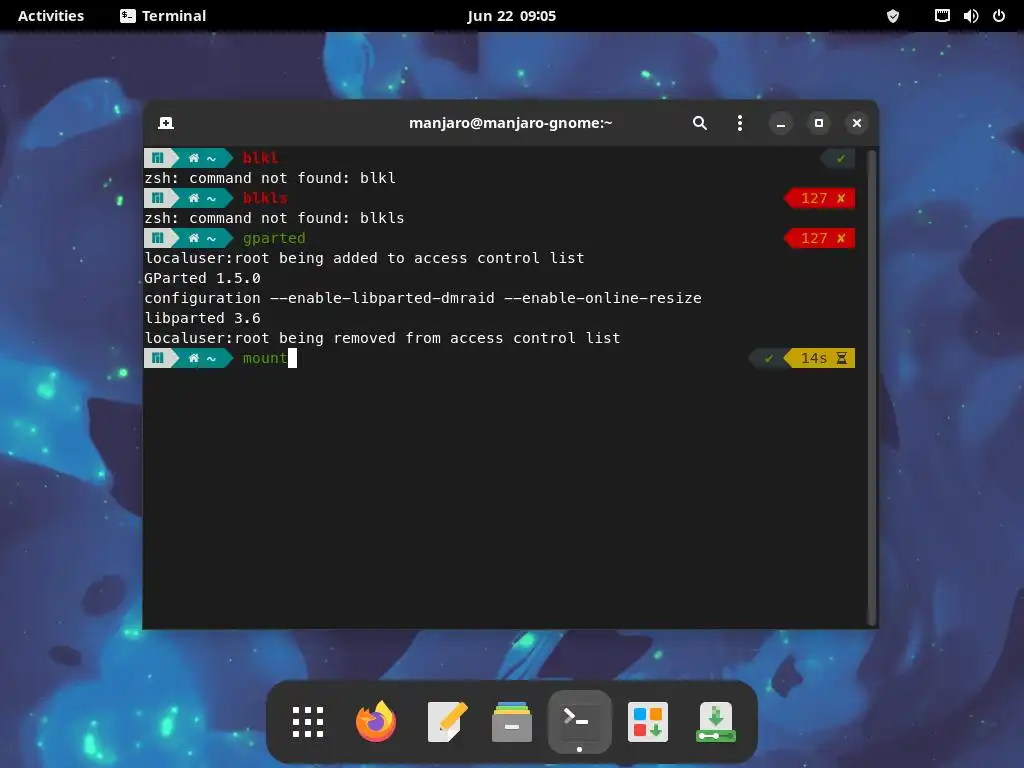Open the power menu icon
This screenshot has height=768, width=1024.
pos(999,16)
